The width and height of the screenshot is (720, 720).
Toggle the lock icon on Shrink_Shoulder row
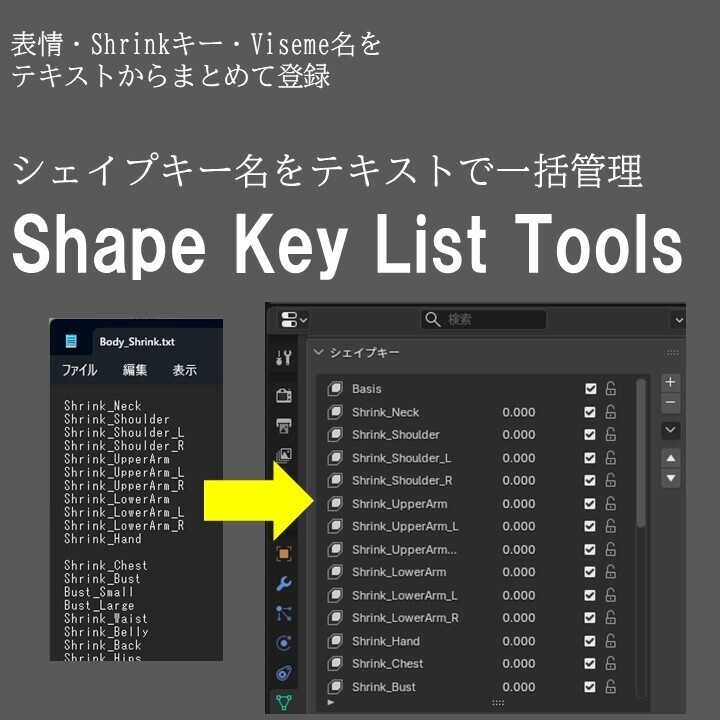[x=610, y=434]
